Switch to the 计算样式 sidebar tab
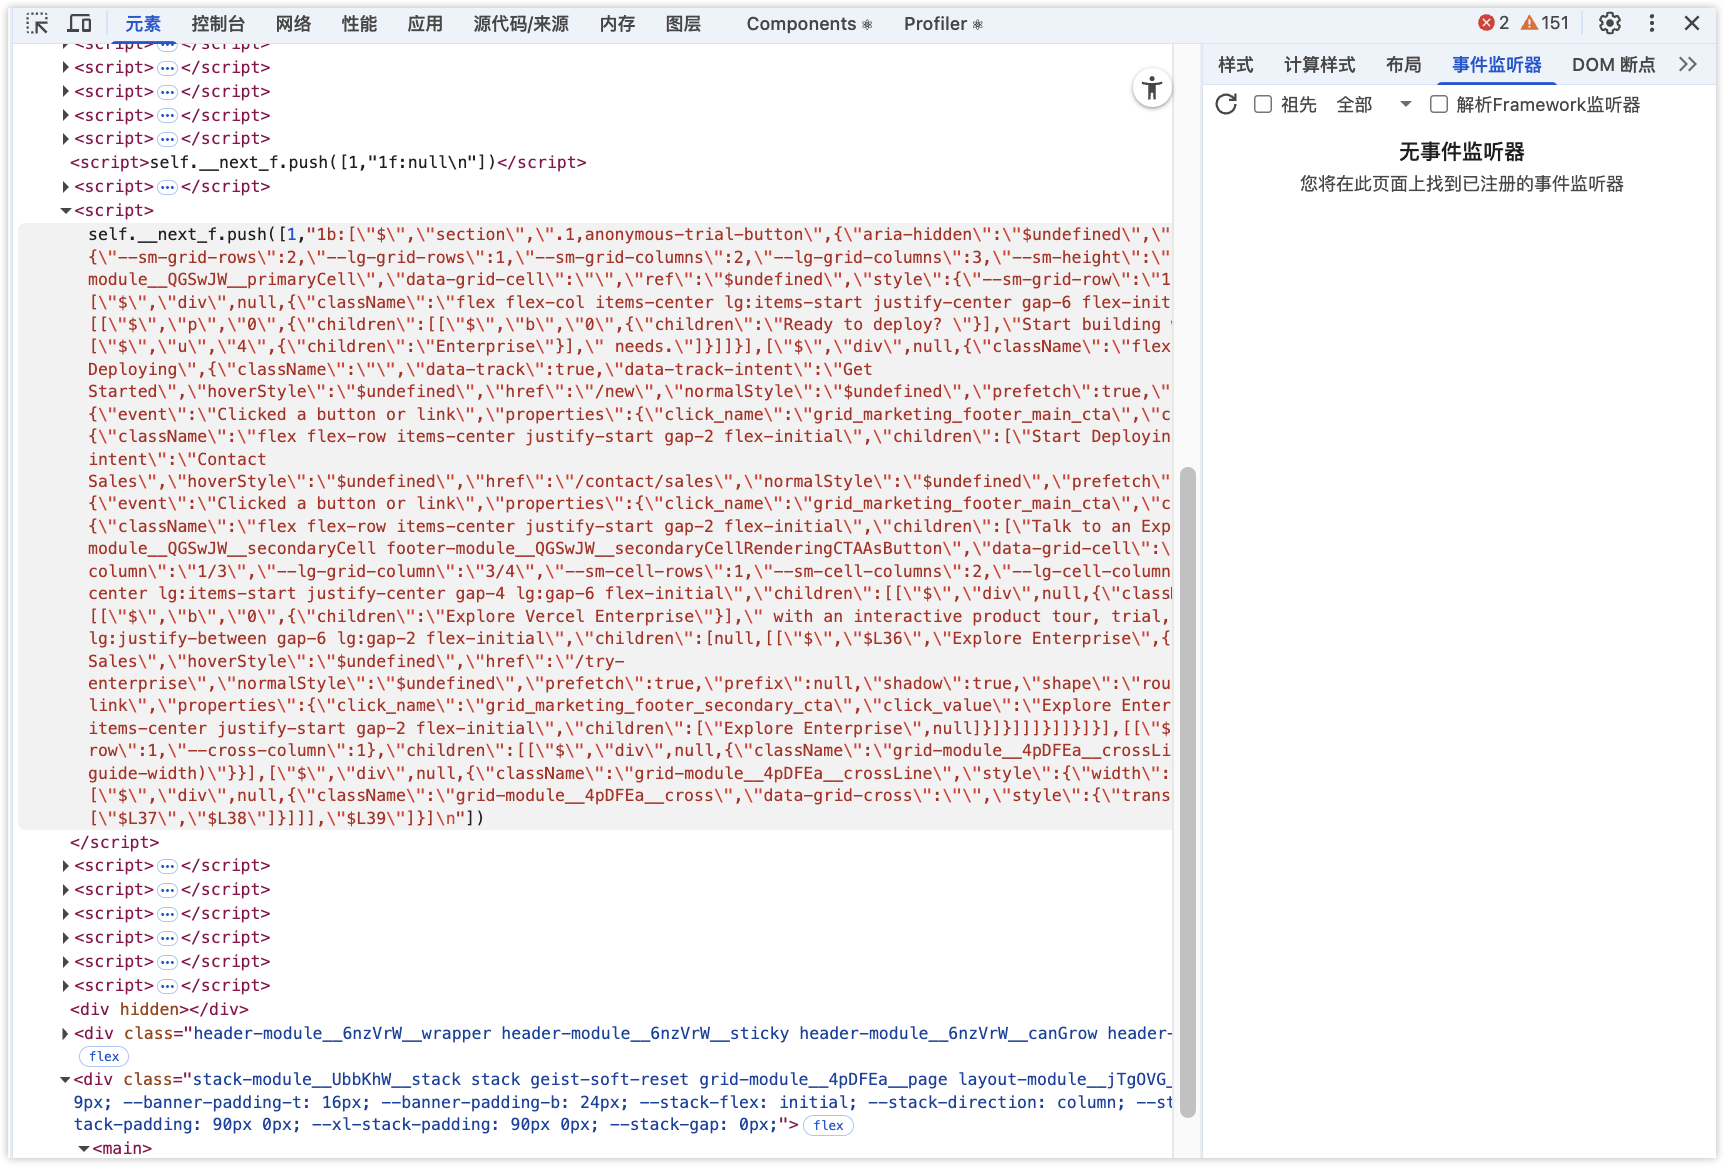Viewport: 1724px width, 1166px height. pyautogui.click(x=1320, y=65)
